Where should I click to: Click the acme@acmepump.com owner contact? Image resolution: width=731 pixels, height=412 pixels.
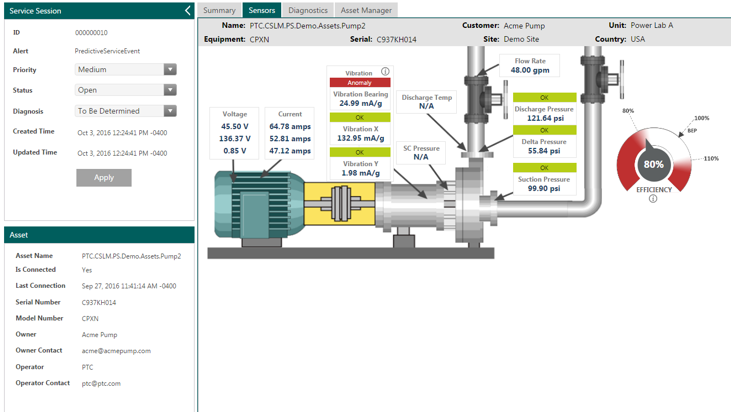click(x=116, y=351)
